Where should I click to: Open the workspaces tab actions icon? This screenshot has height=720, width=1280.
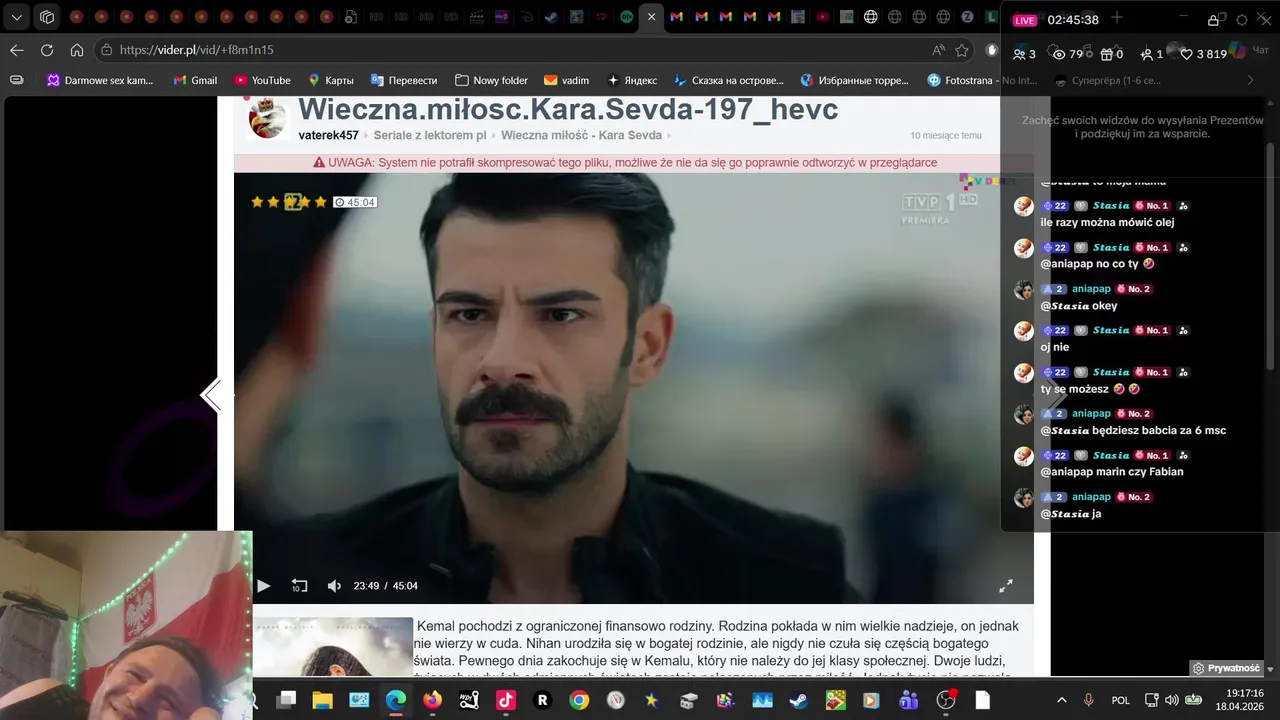tap(47, 17)
